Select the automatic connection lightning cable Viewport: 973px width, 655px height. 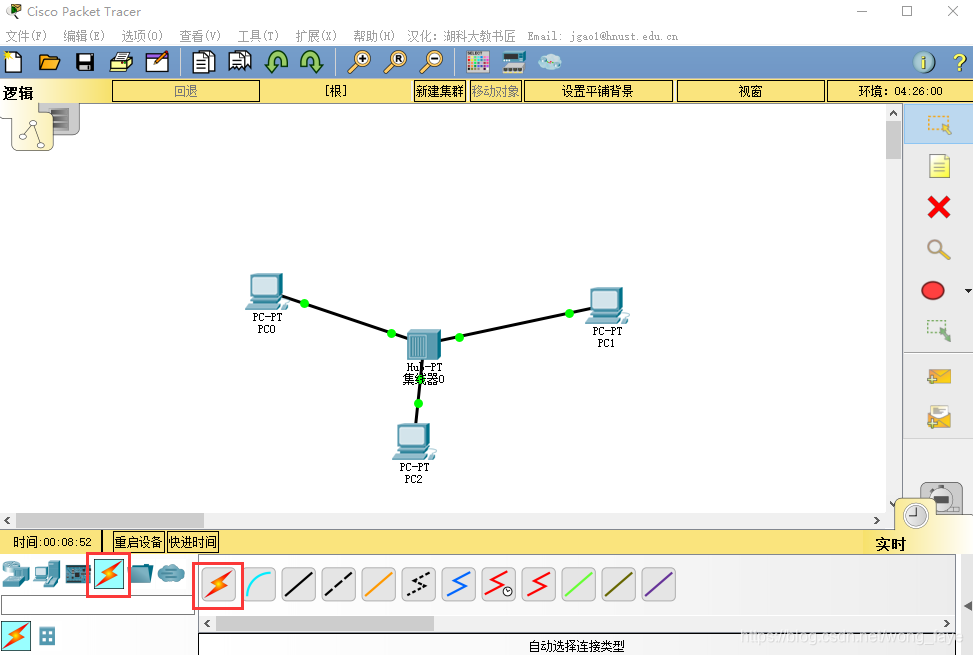click(x=218, y=585)
